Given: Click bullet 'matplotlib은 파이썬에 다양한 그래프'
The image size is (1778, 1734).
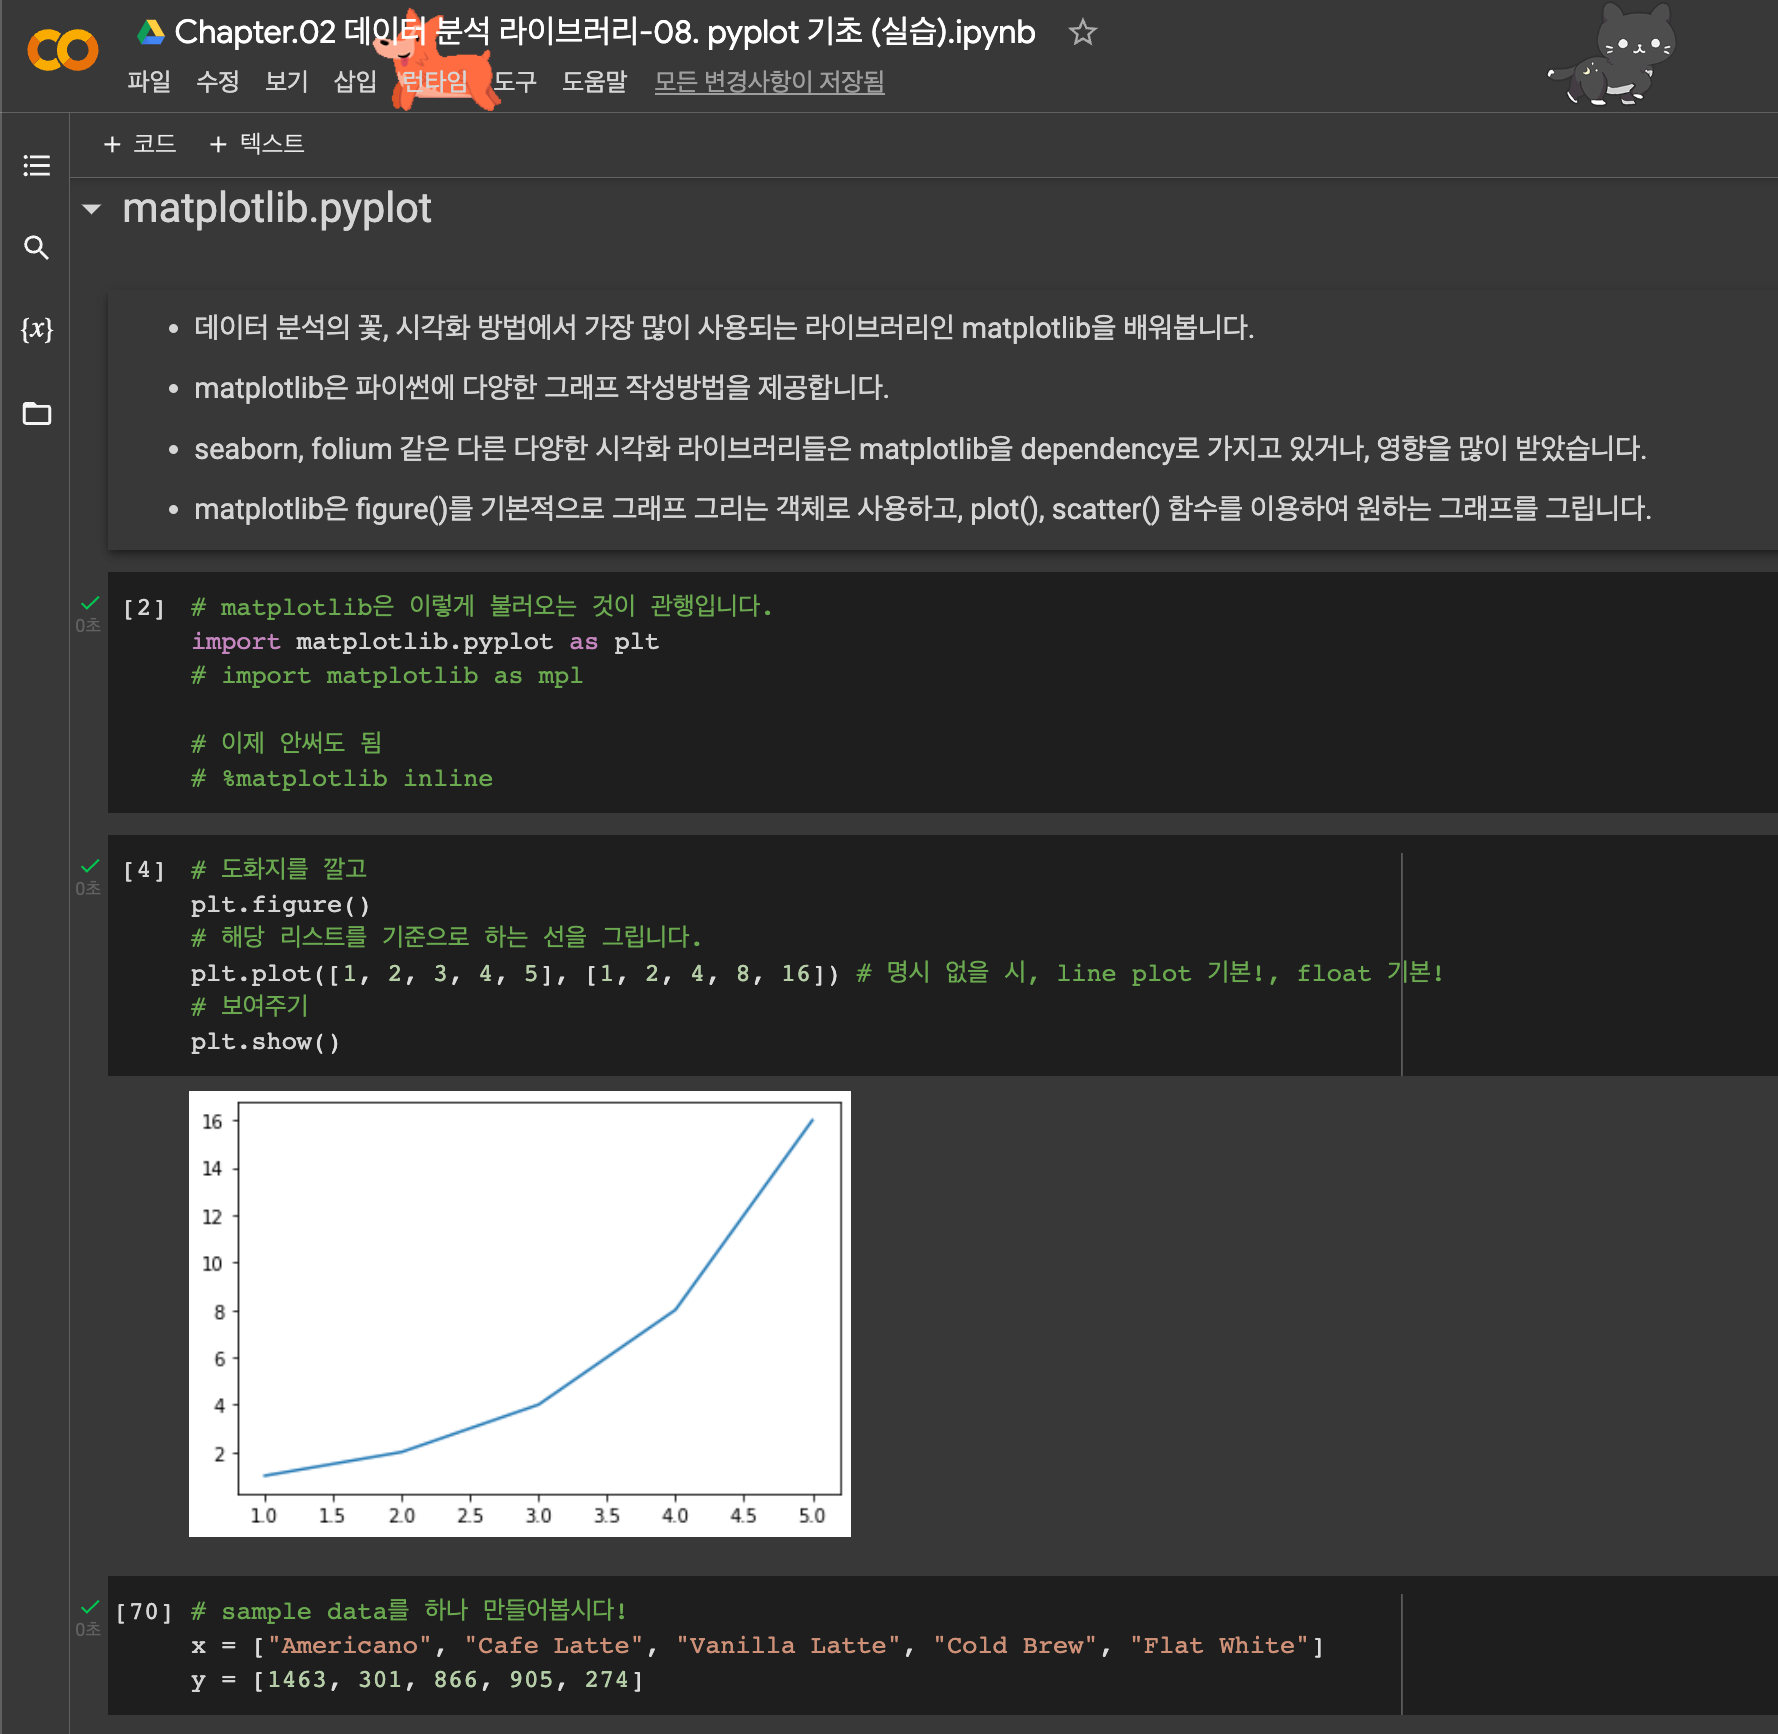Looking at the screenshot, I should [541, 388].
